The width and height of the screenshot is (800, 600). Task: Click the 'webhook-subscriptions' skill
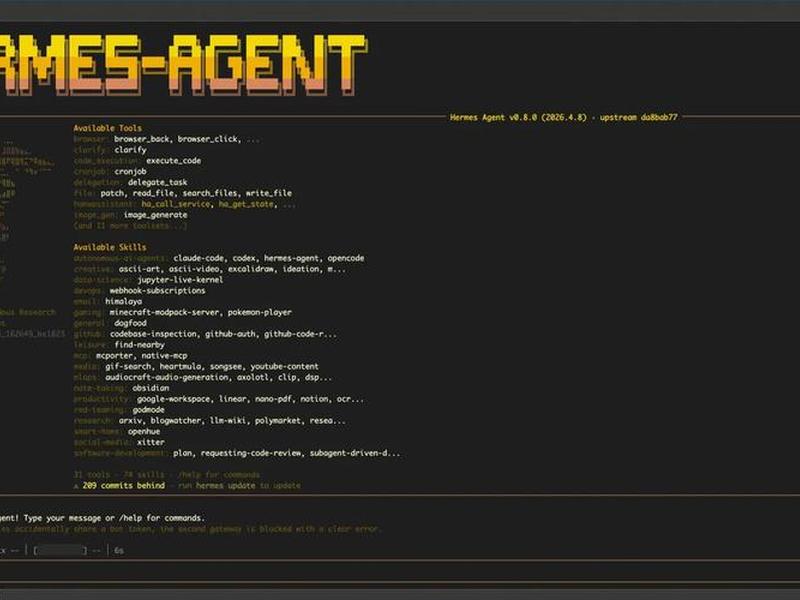tap(158, 290)
